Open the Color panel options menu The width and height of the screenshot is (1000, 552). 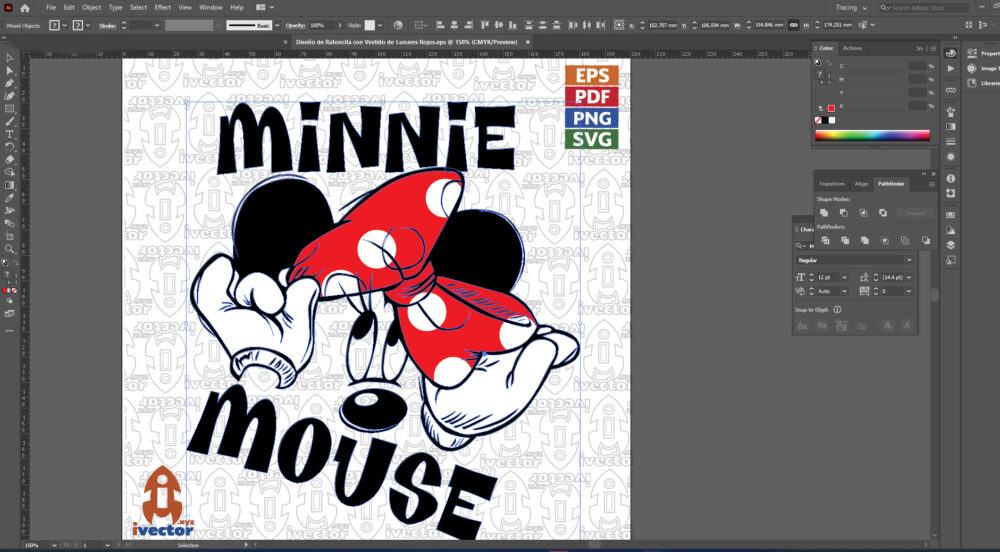(x=934, y=48)
